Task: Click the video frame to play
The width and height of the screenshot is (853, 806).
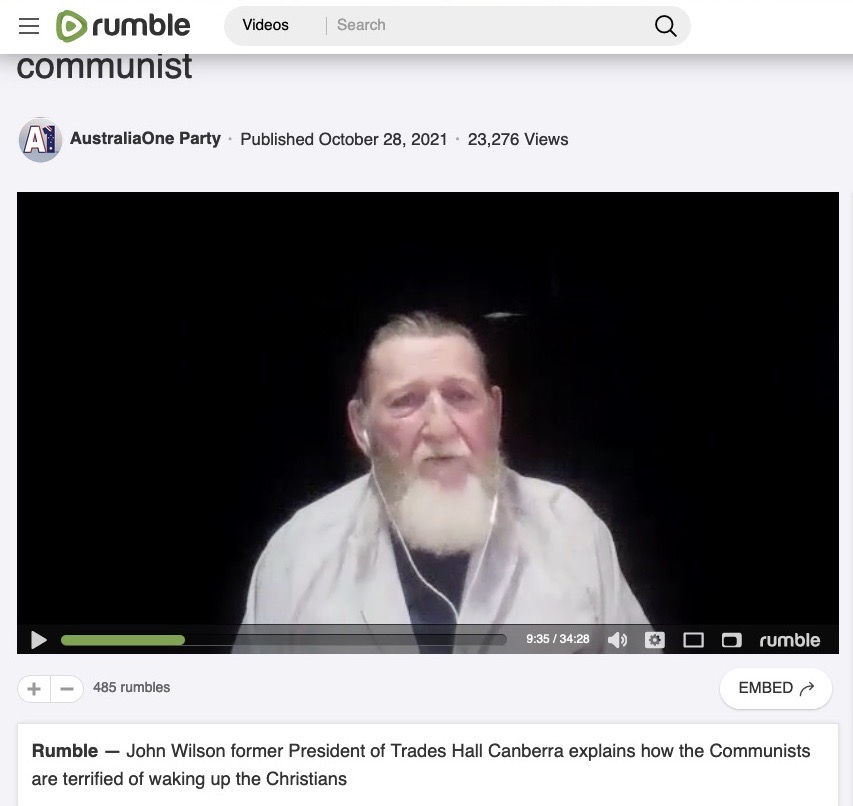Action: pyautogui.click(x=428, y=408)
